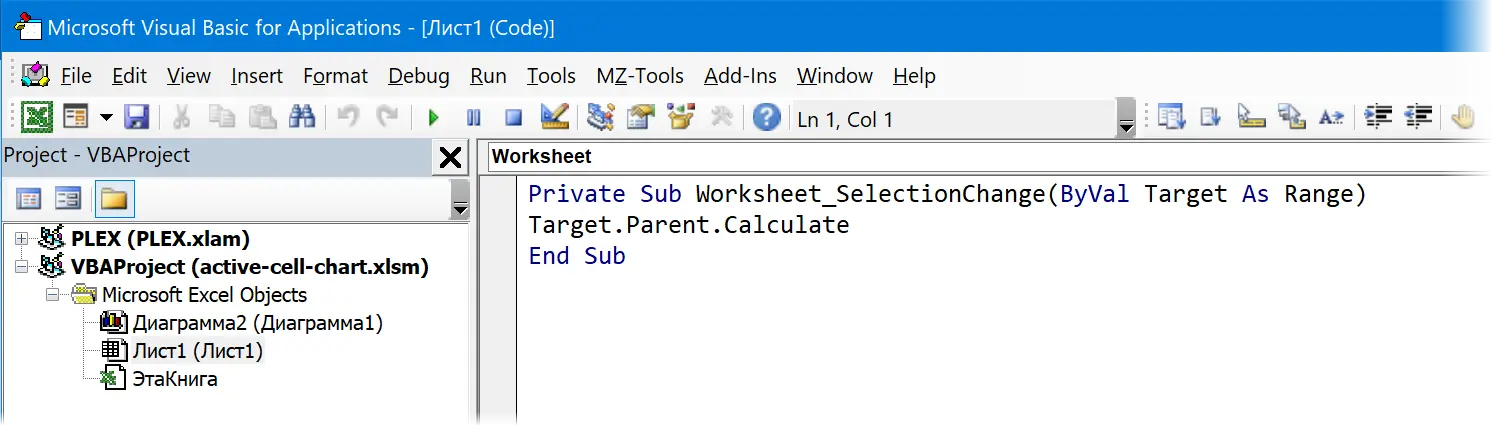Viewport: 1493px width, 426px height.
Task: Click the Cut scissors icon
Action: tap(181, 118)
